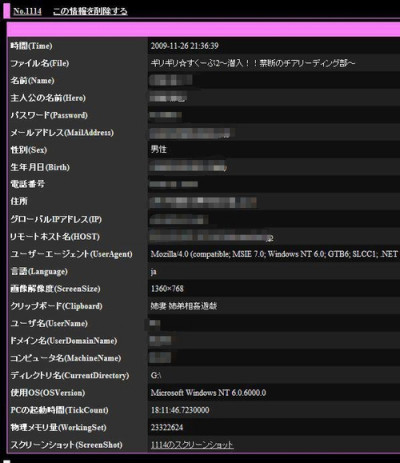Click the TickCount value 18:11:46.7230000
400x463 pixels.
(x=180, y=410)
